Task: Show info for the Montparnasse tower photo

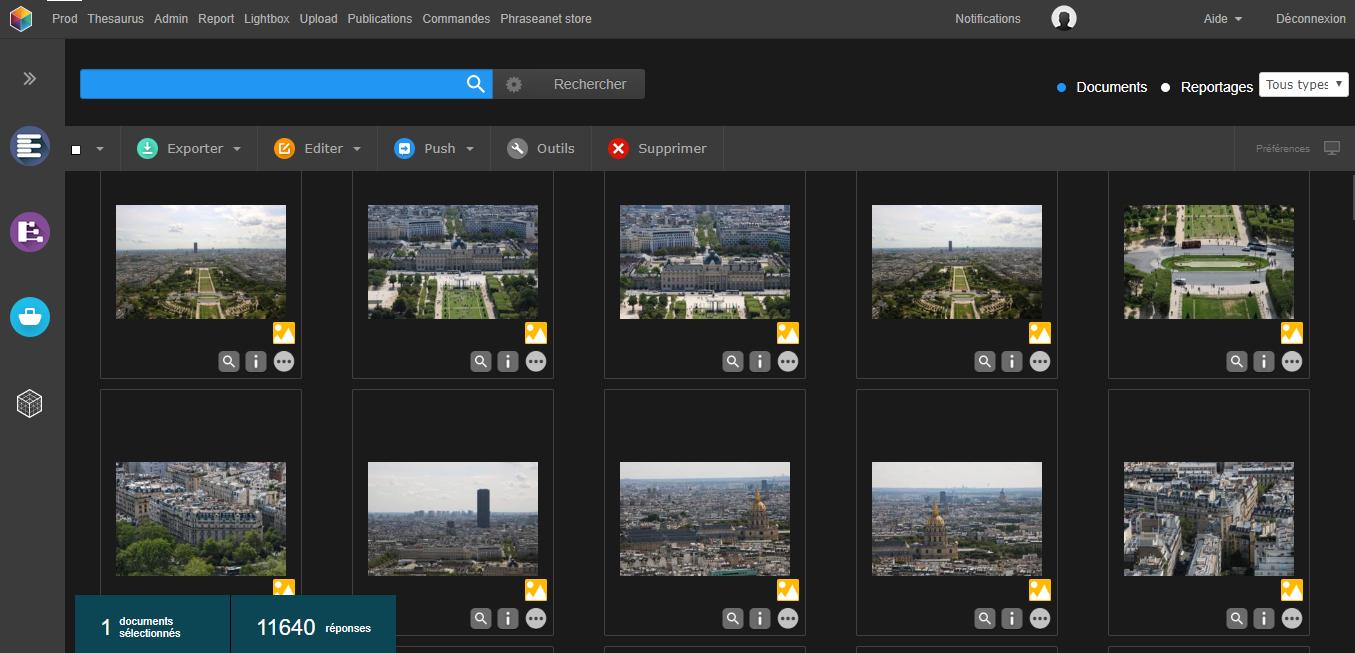Action: [x=508, y=618]
